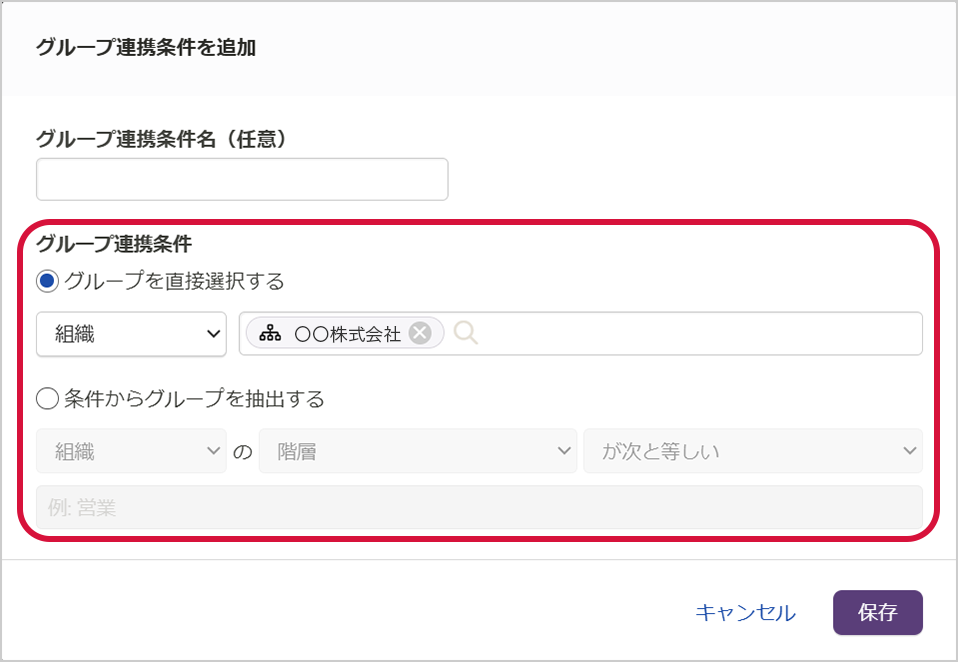The height and width of the screenshot is (662, 958).
Task: Click the の text between the dropdowns
Action: click(242, 452)
